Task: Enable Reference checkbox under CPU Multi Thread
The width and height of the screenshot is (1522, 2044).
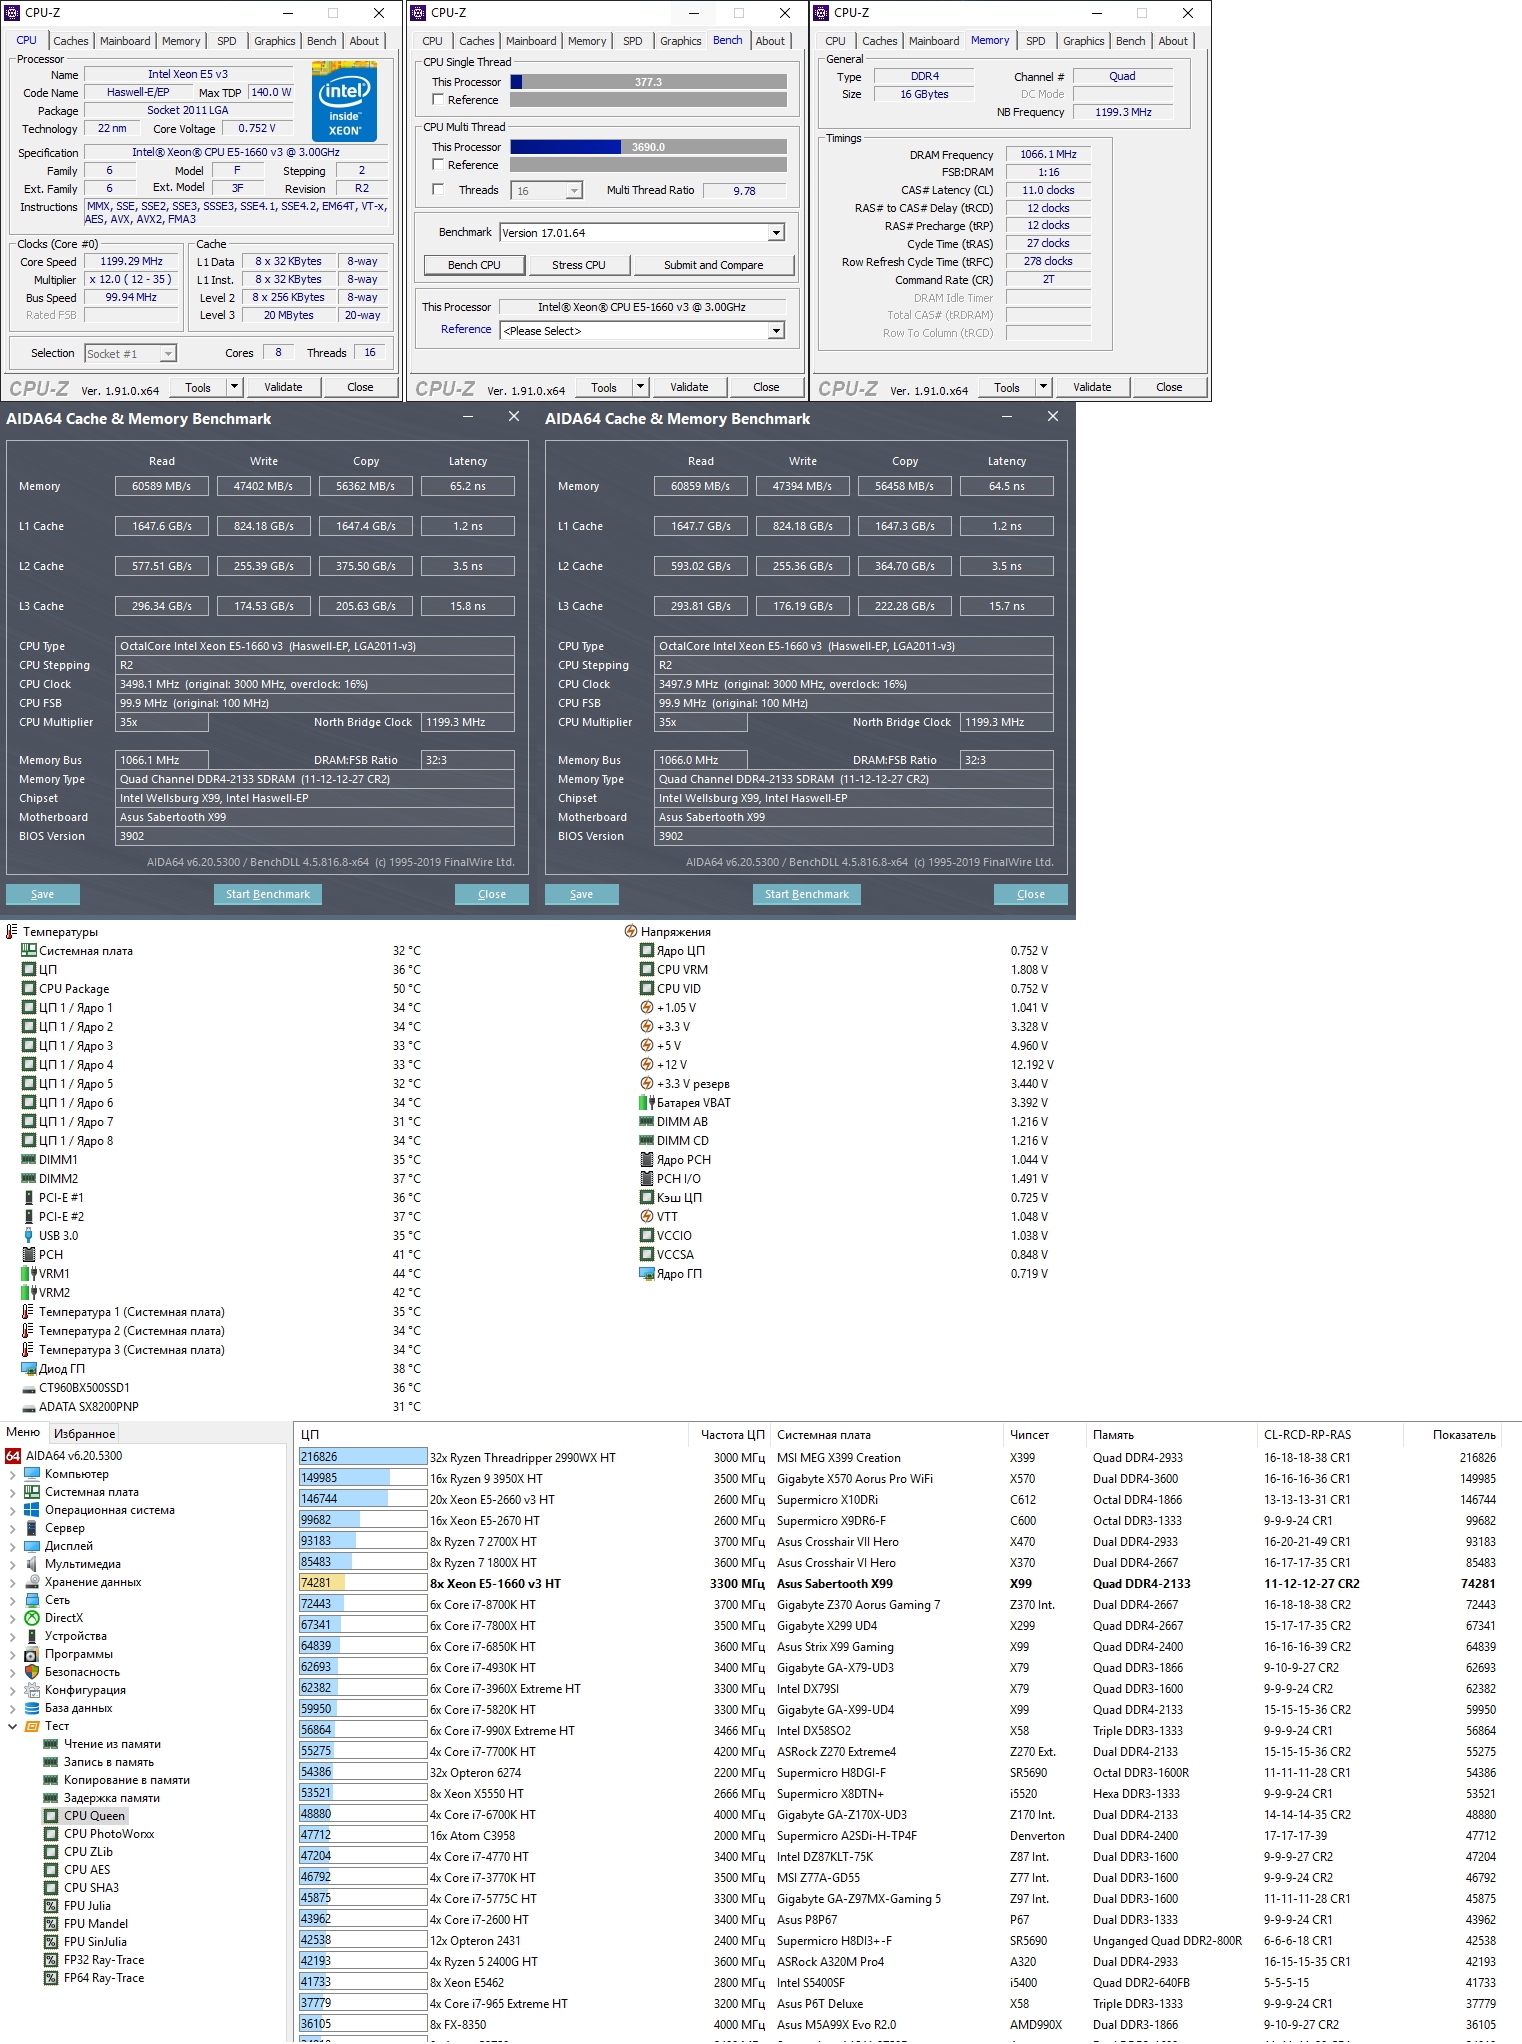Action: pos(438,165)
